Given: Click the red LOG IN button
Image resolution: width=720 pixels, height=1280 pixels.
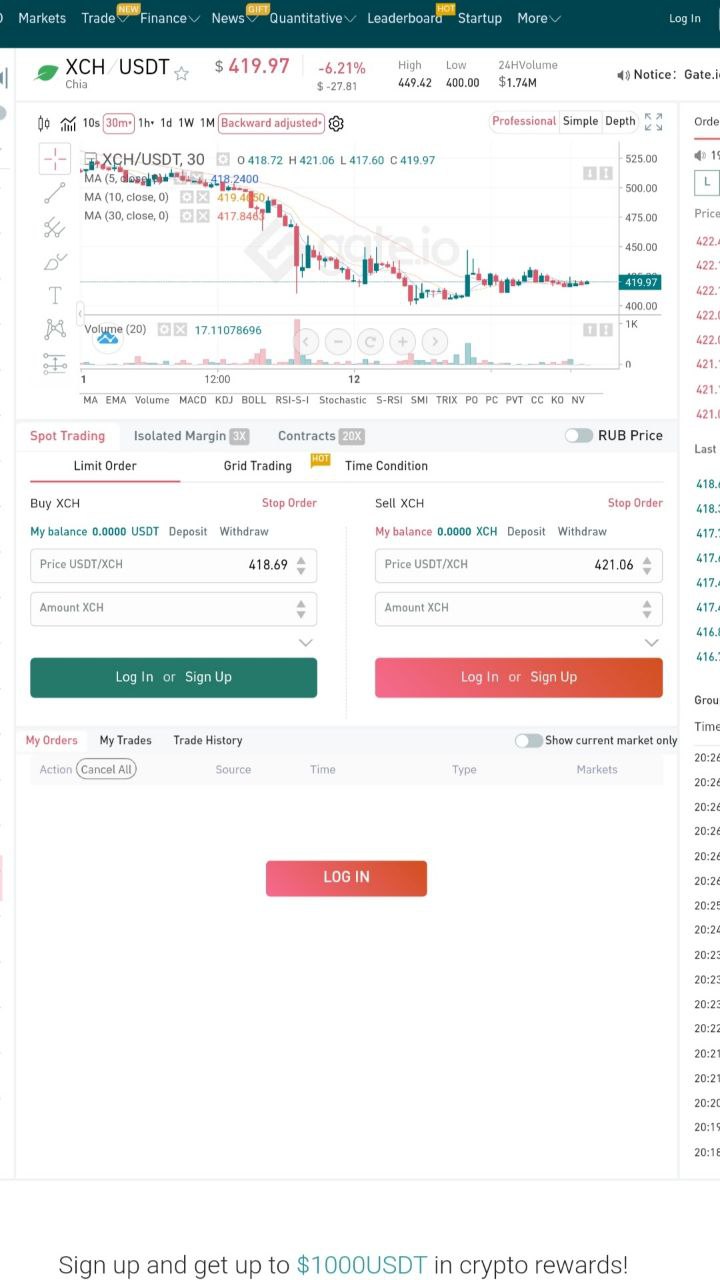Looking at the screenshot, I should coord(346,878).
